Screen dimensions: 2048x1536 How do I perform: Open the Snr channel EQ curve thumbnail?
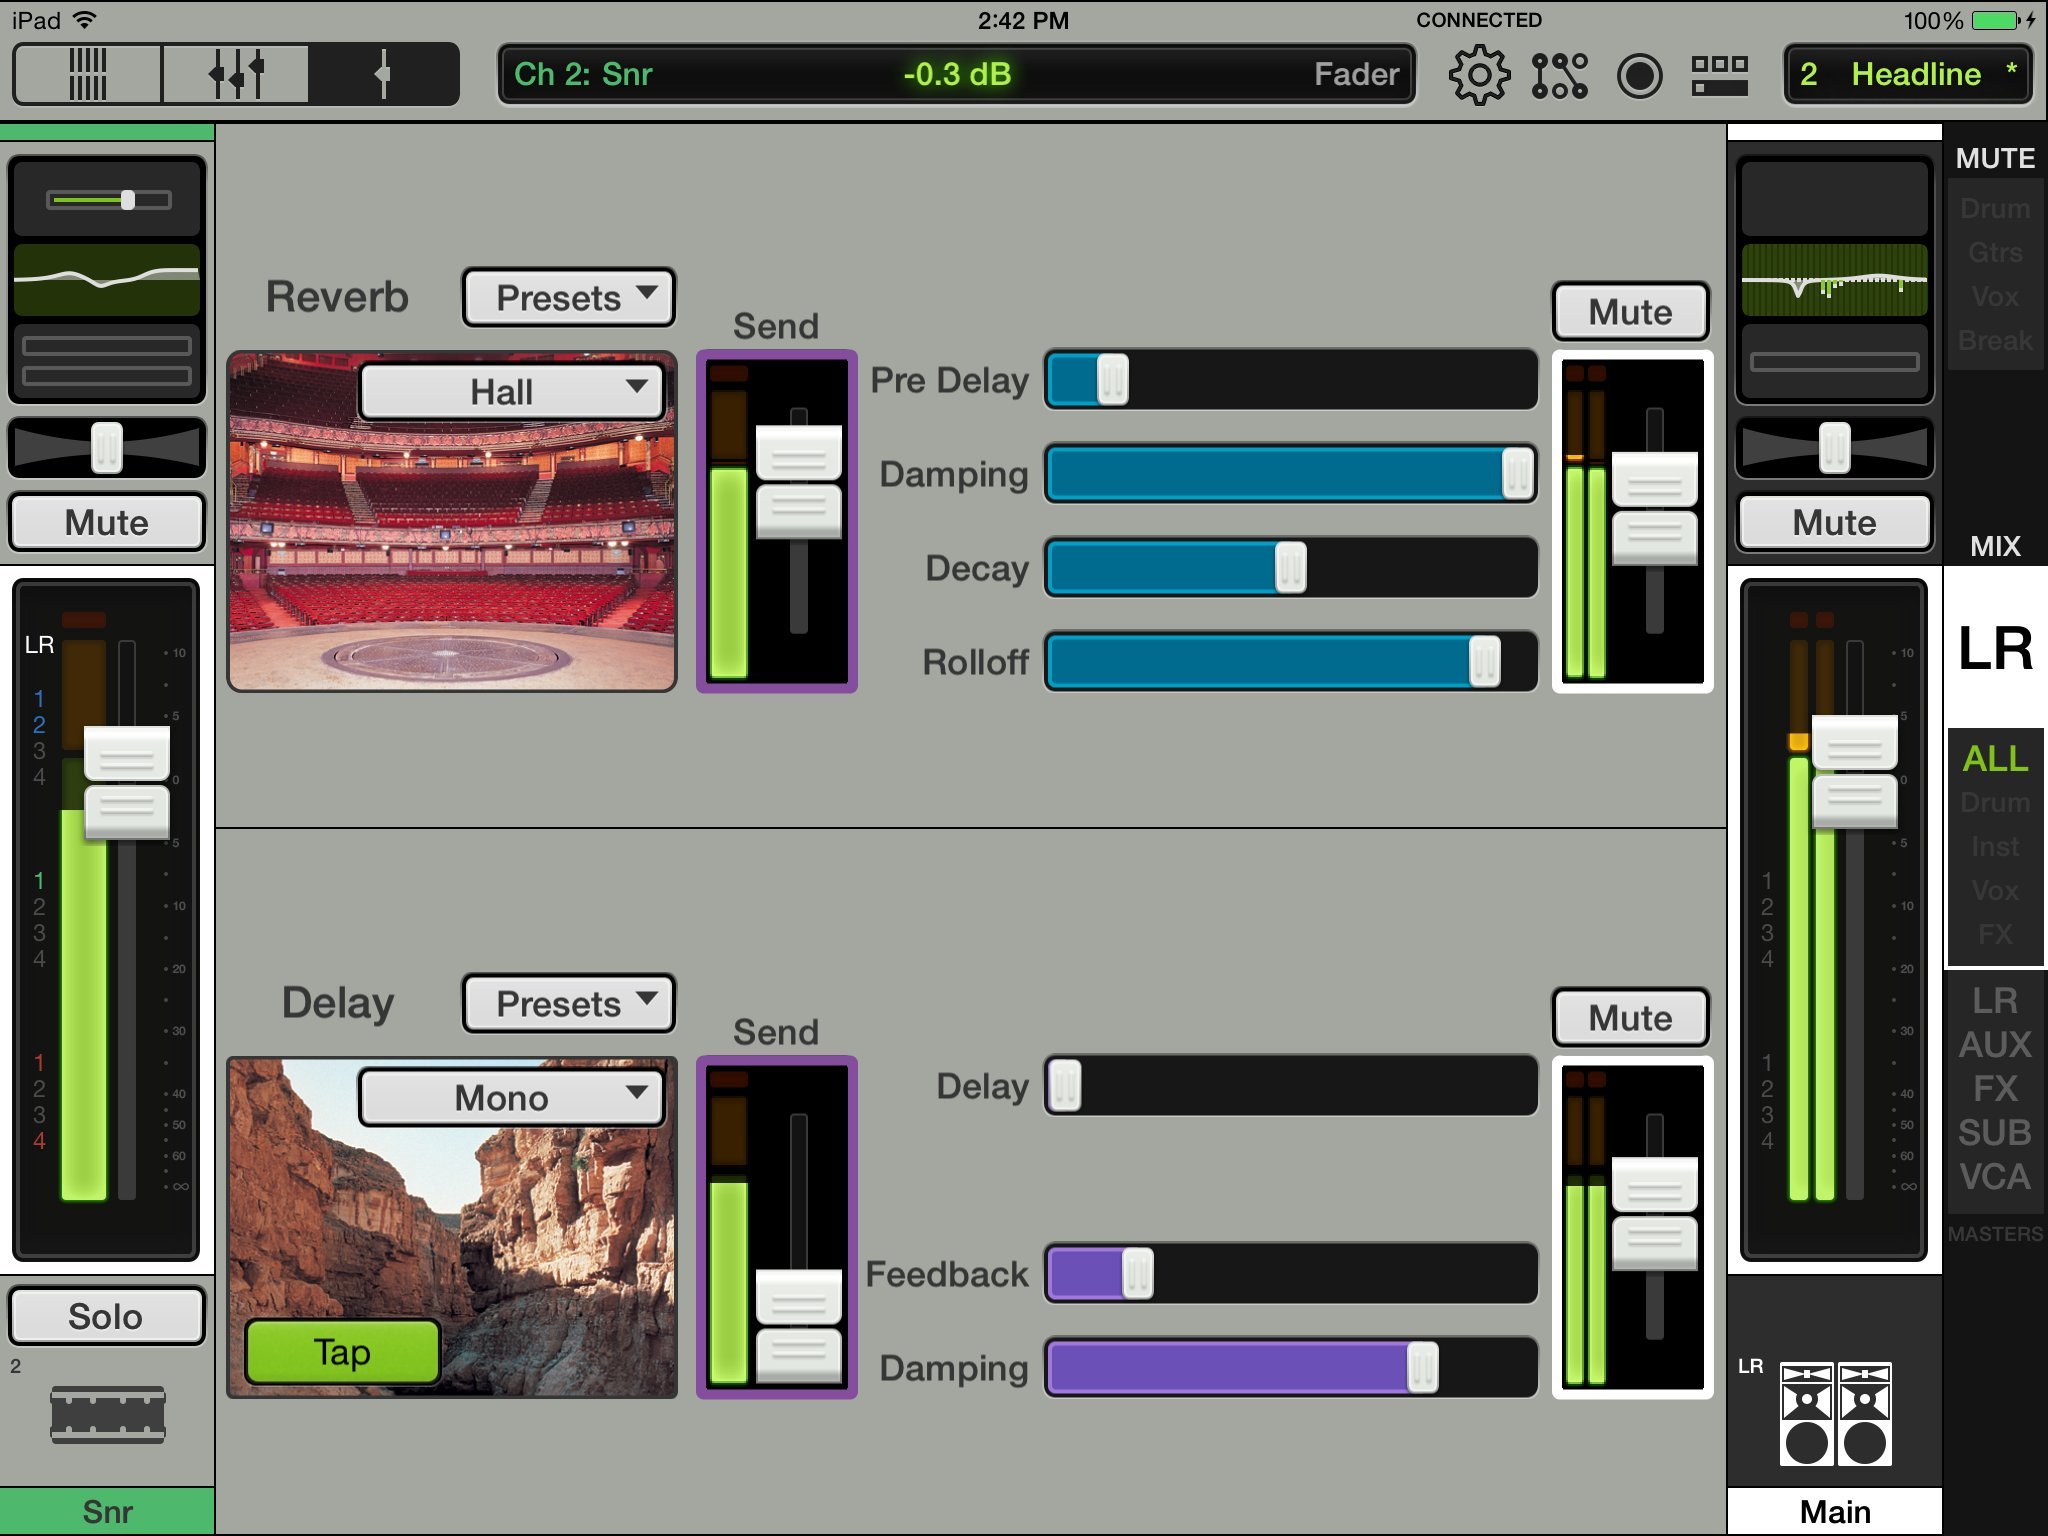(107, 279)
